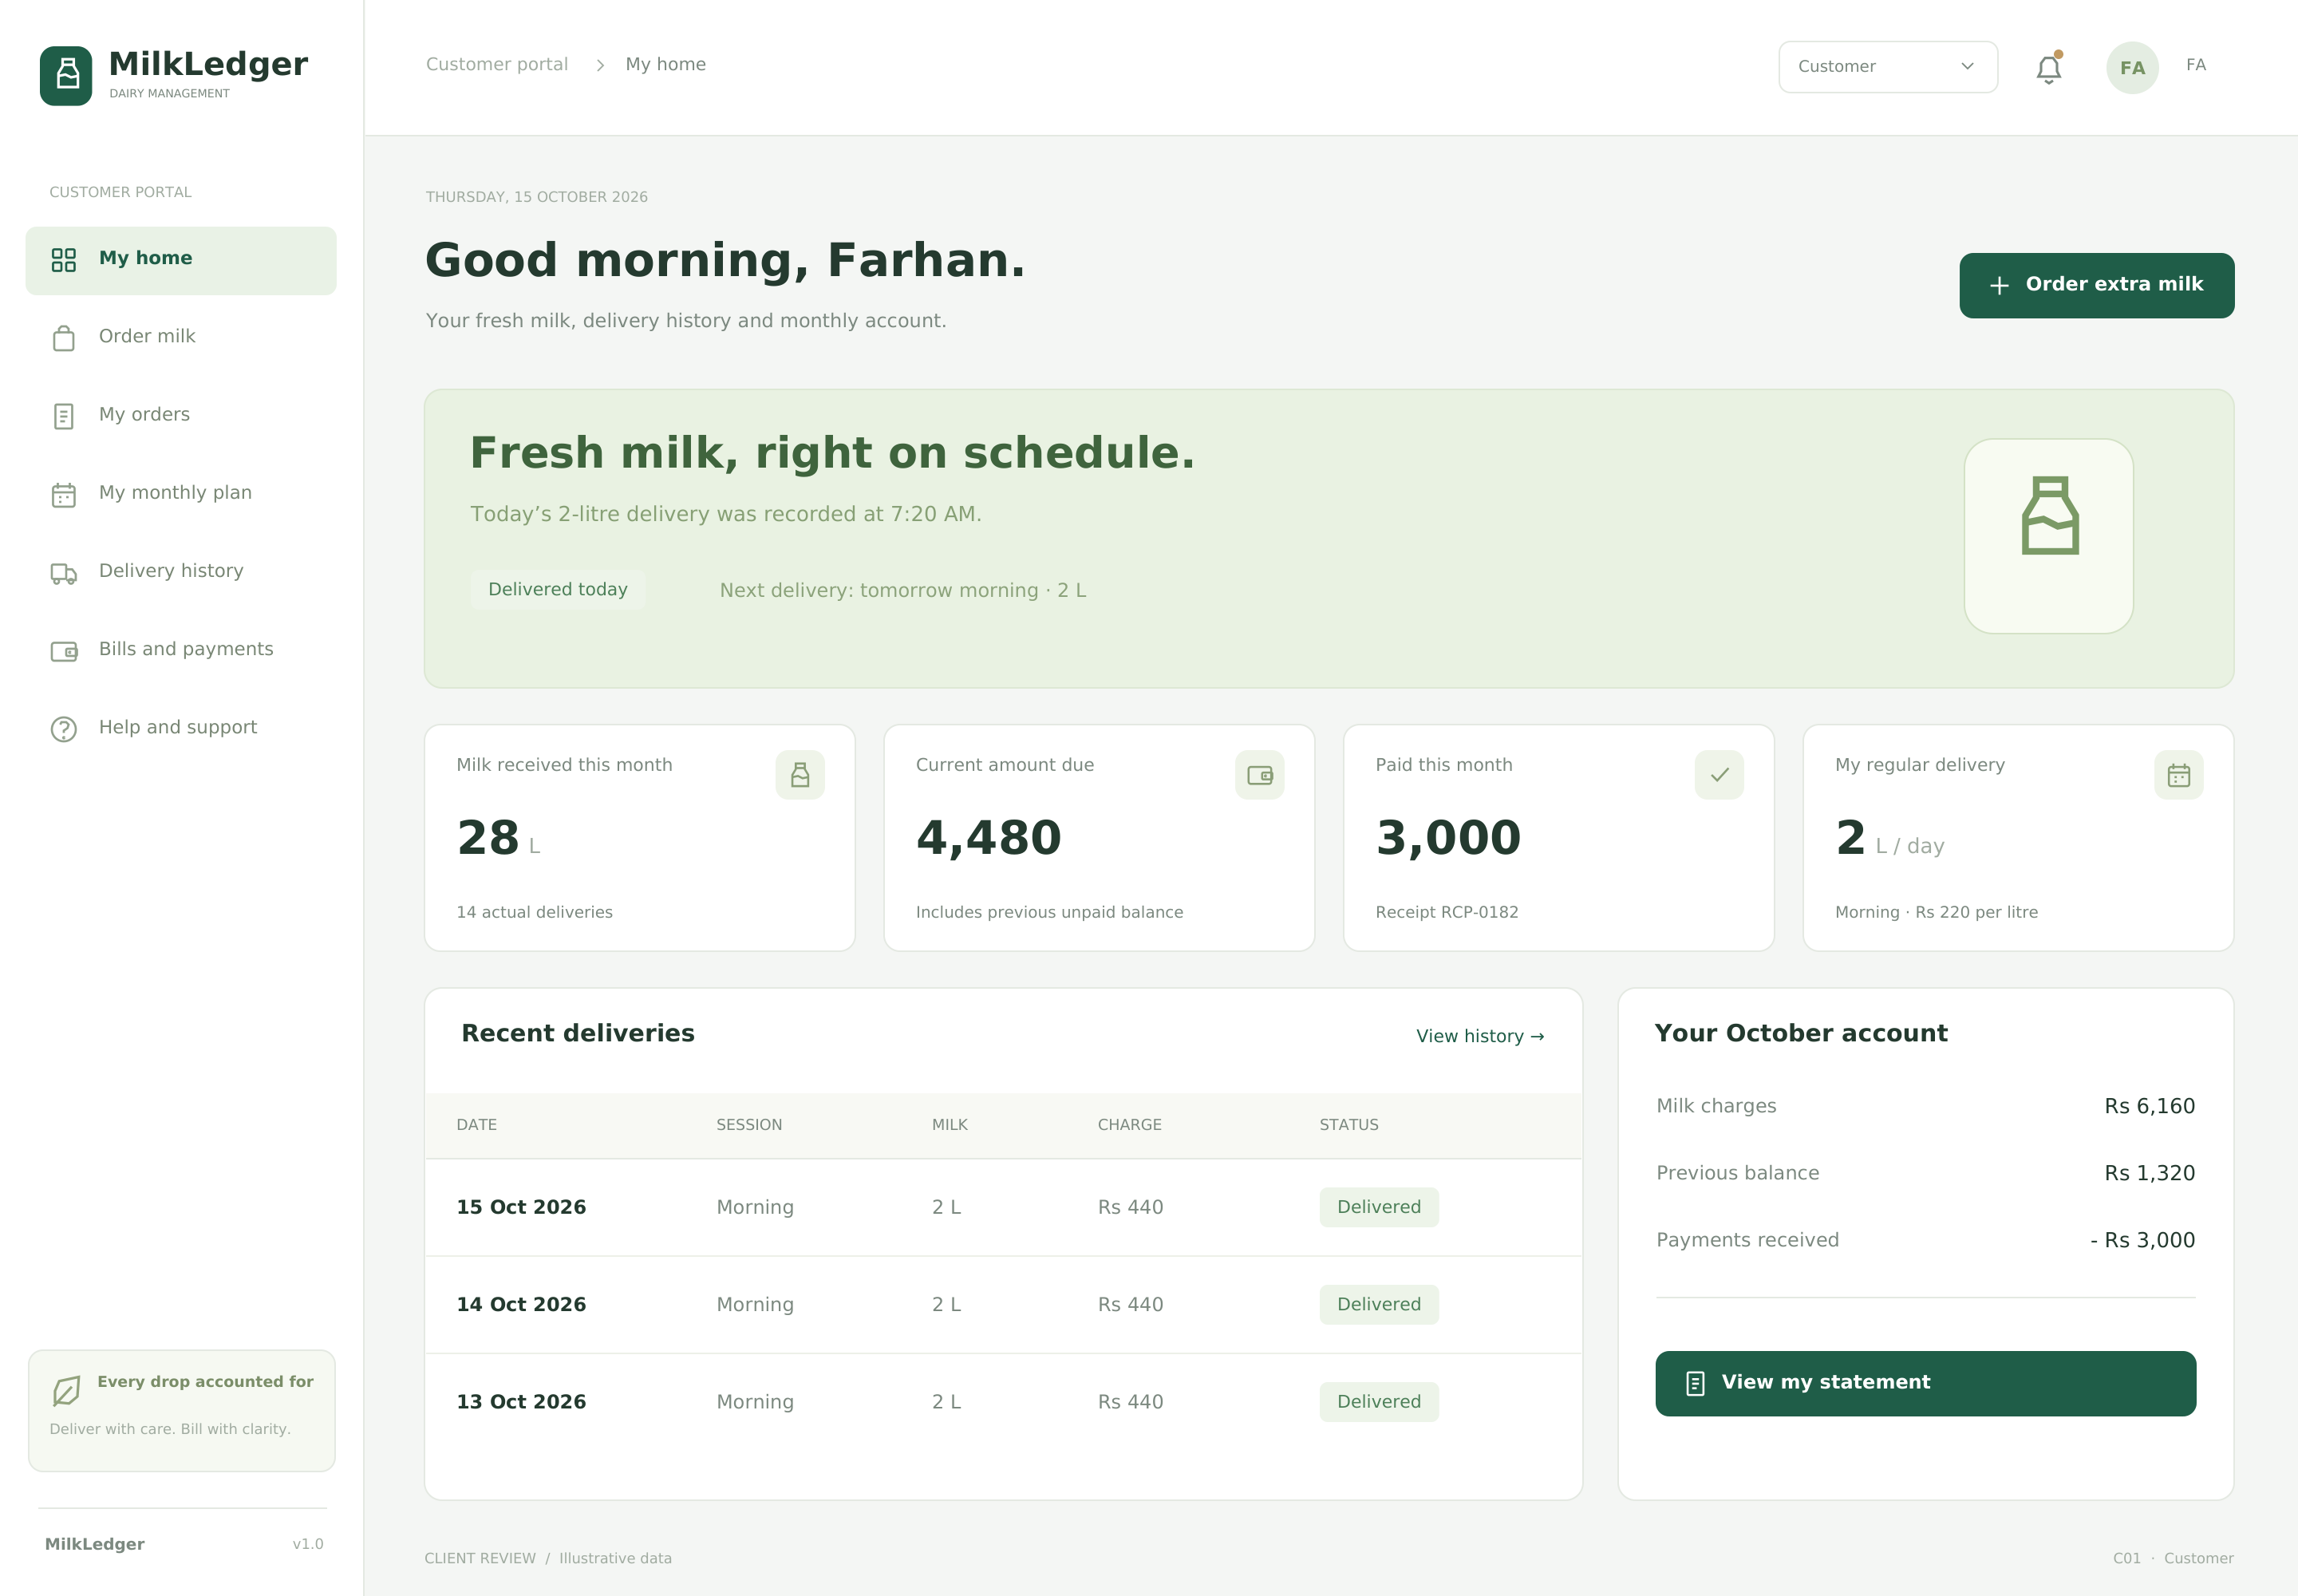
Task: Click Delivered status for 14 Oct 2026
Action: point(1379,1304)
